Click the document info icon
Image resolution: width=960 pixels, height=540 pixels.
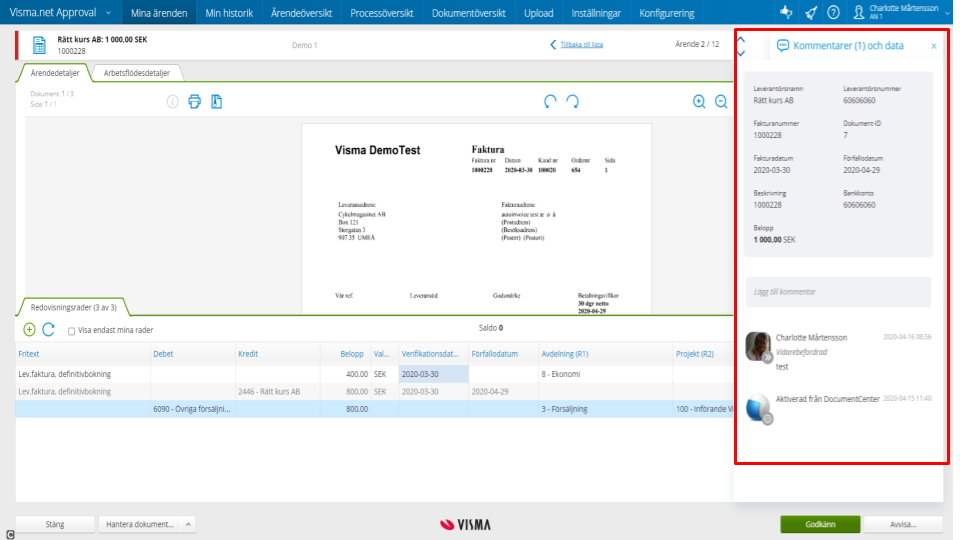(x=173, y=102)
